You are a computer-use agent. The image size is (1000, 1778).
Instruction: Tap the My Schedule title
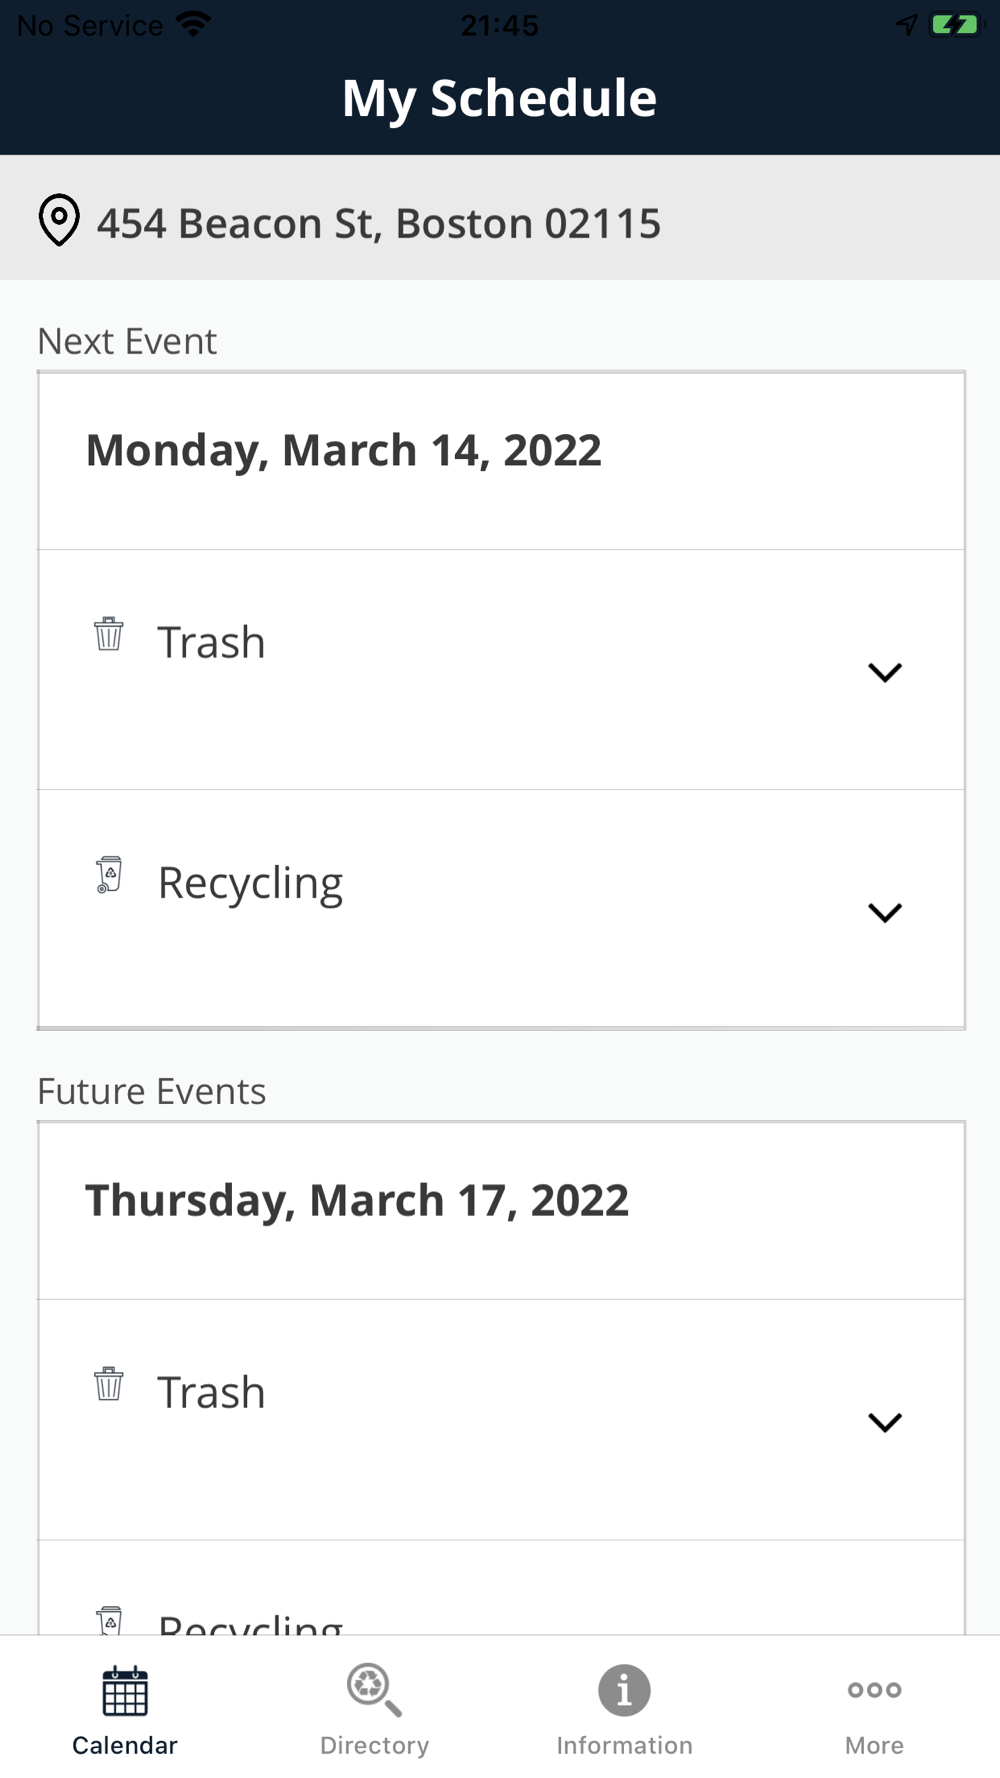click(x=499, y=98)
